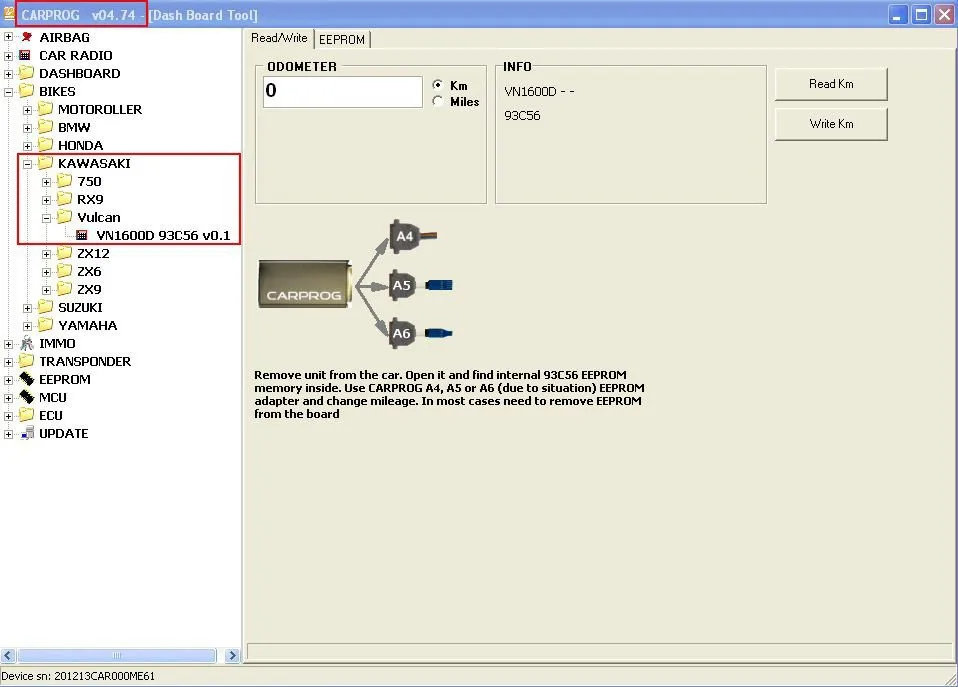
Task: Click the Write Km button
Action: coord(831,124)
